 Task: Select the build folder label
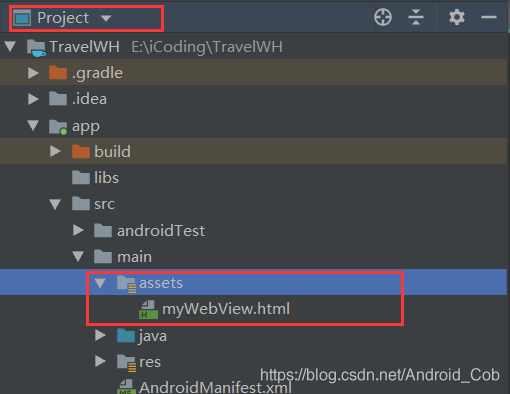[112, 152]
